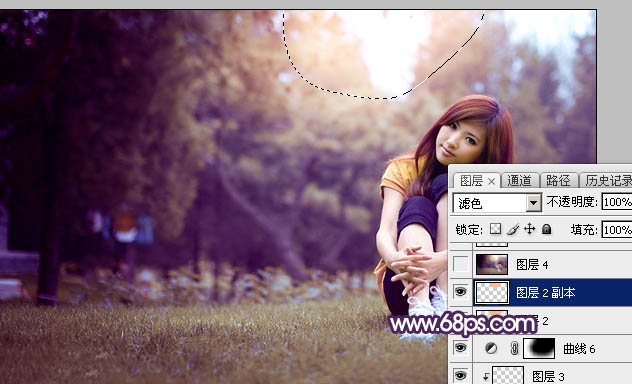Toggle visibility of the 图层 3 layer
Viewport: 632px width, 384px height.
(x=460, y=376)
